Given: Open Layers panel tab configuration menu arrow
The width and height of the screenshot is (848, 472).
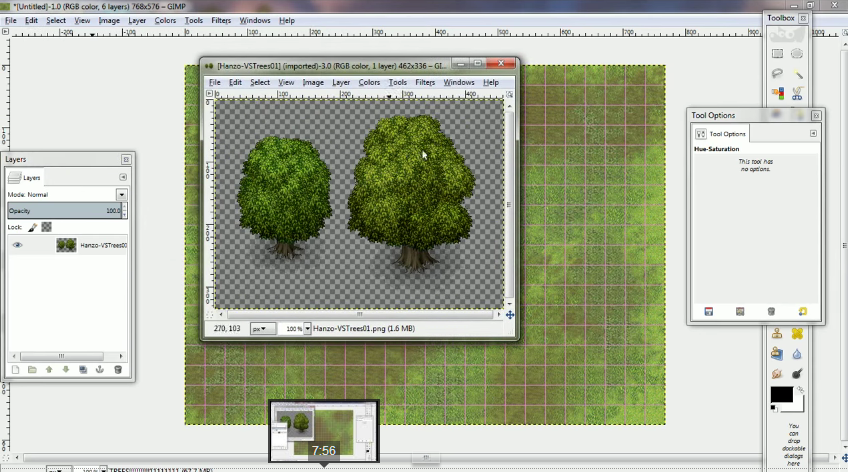Looking at the screenshot, I should pos(123,177).
